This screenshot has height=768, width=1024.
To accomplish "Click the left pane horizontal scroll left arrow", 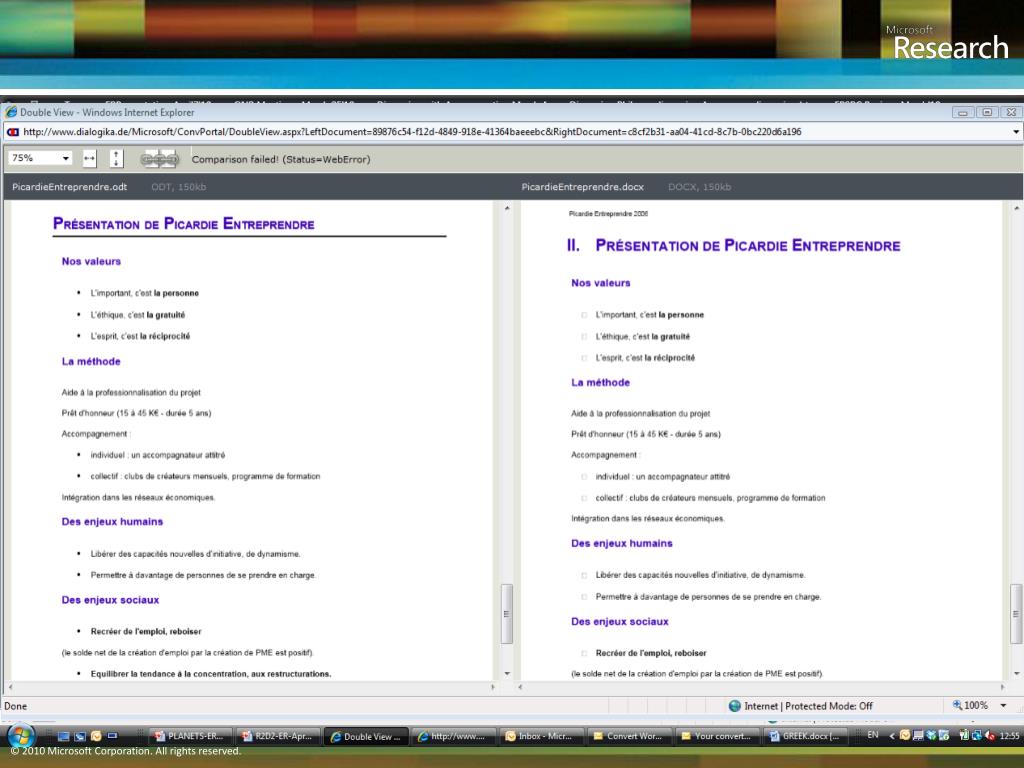I will 10,687.
